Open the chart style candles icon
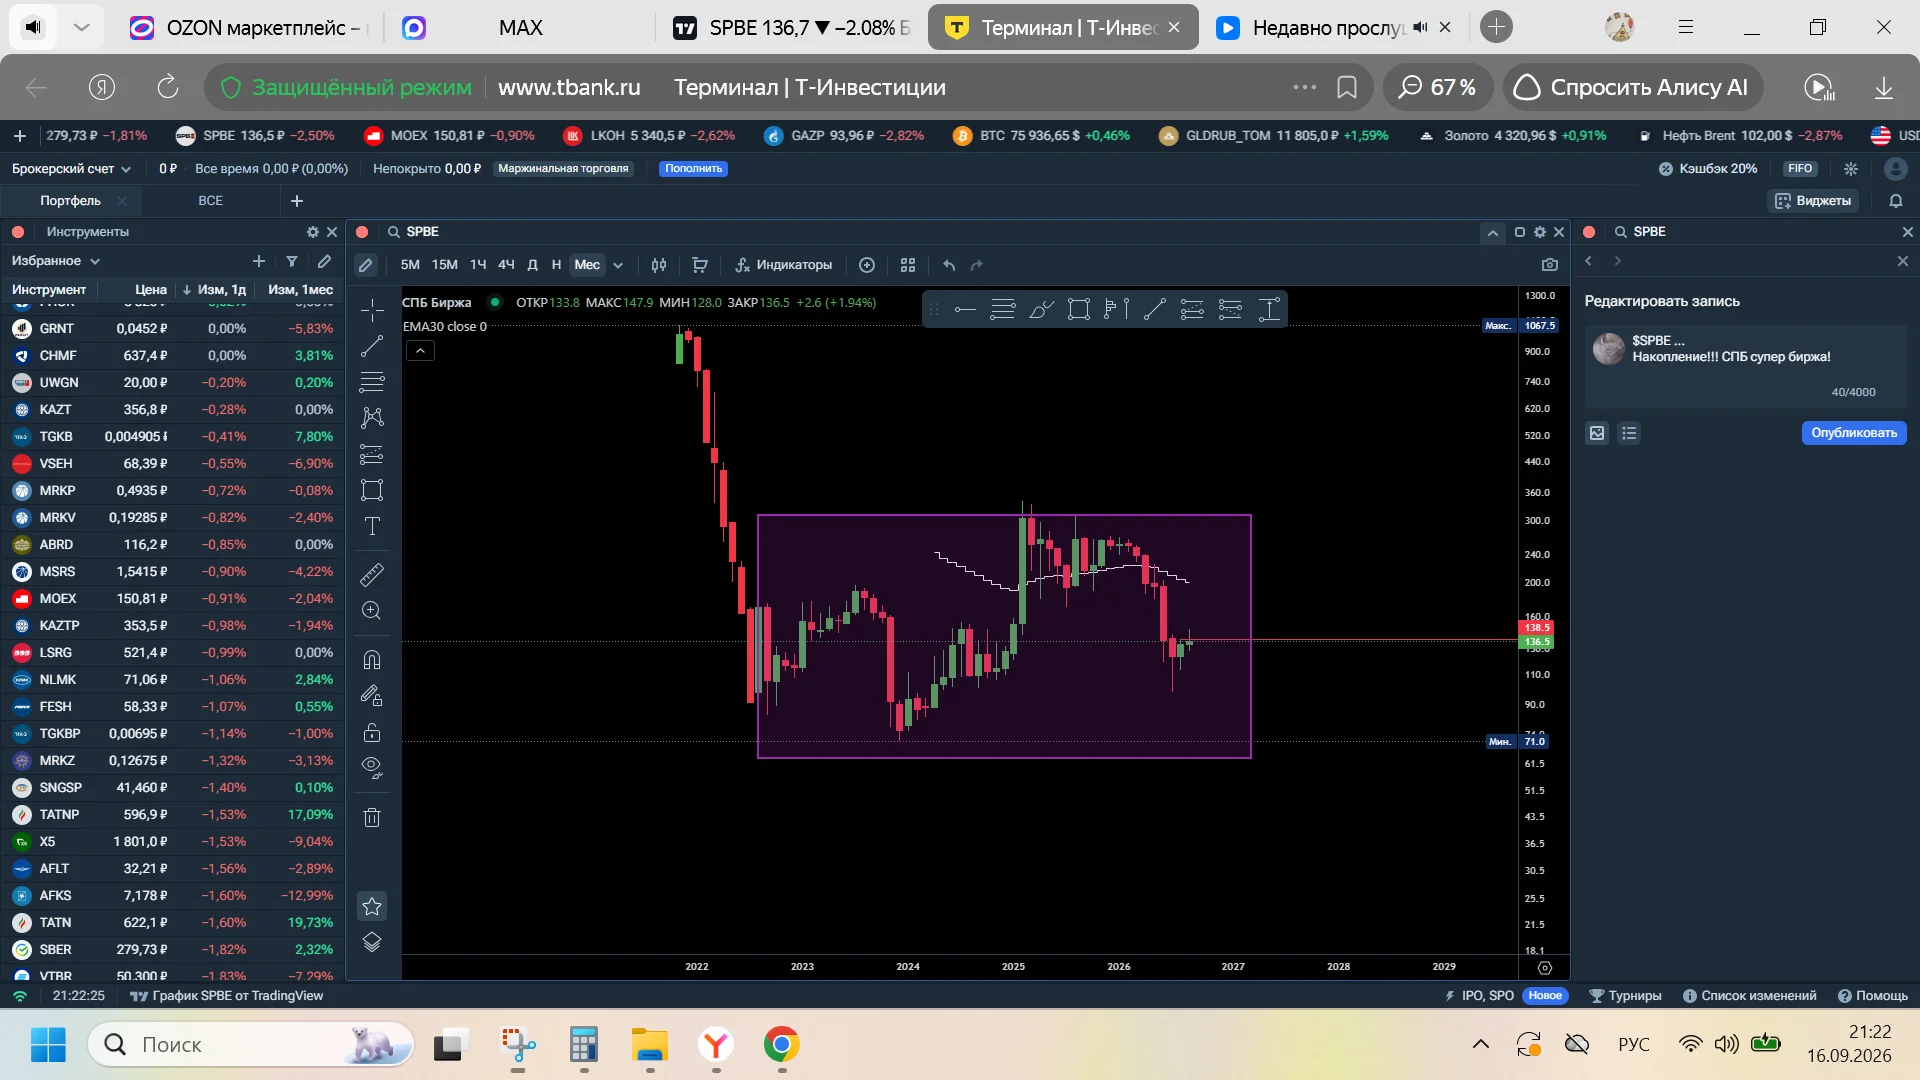Viewport: 1920px width, 1080px height. click(659, 265)
